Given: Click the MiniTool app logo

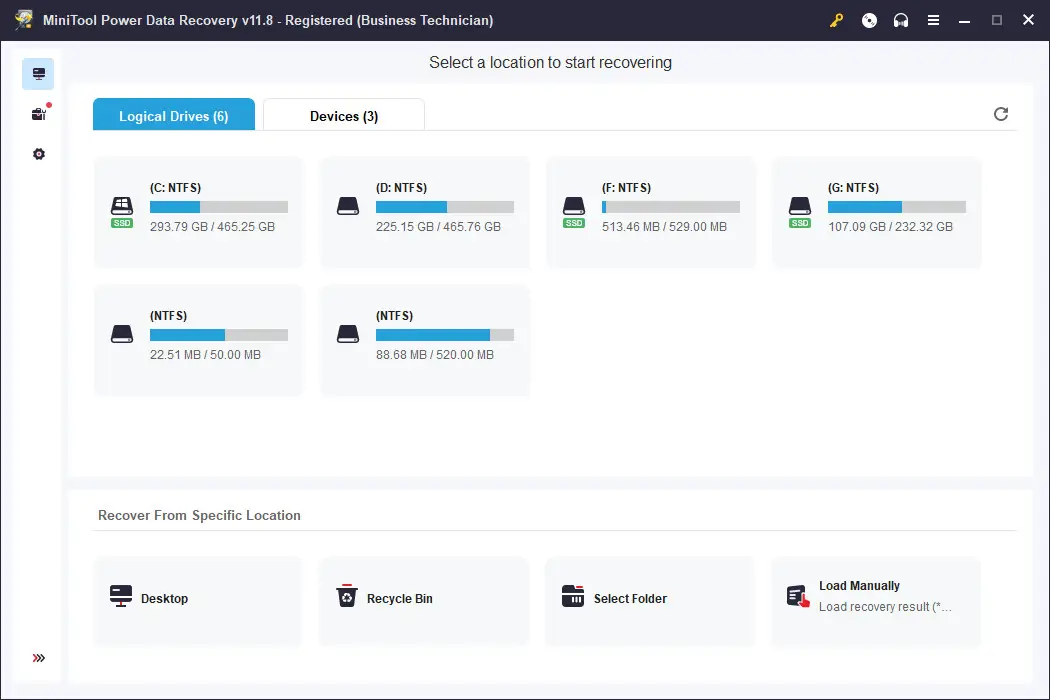Looking at the screenshot, I should click(x=24, y=19).
